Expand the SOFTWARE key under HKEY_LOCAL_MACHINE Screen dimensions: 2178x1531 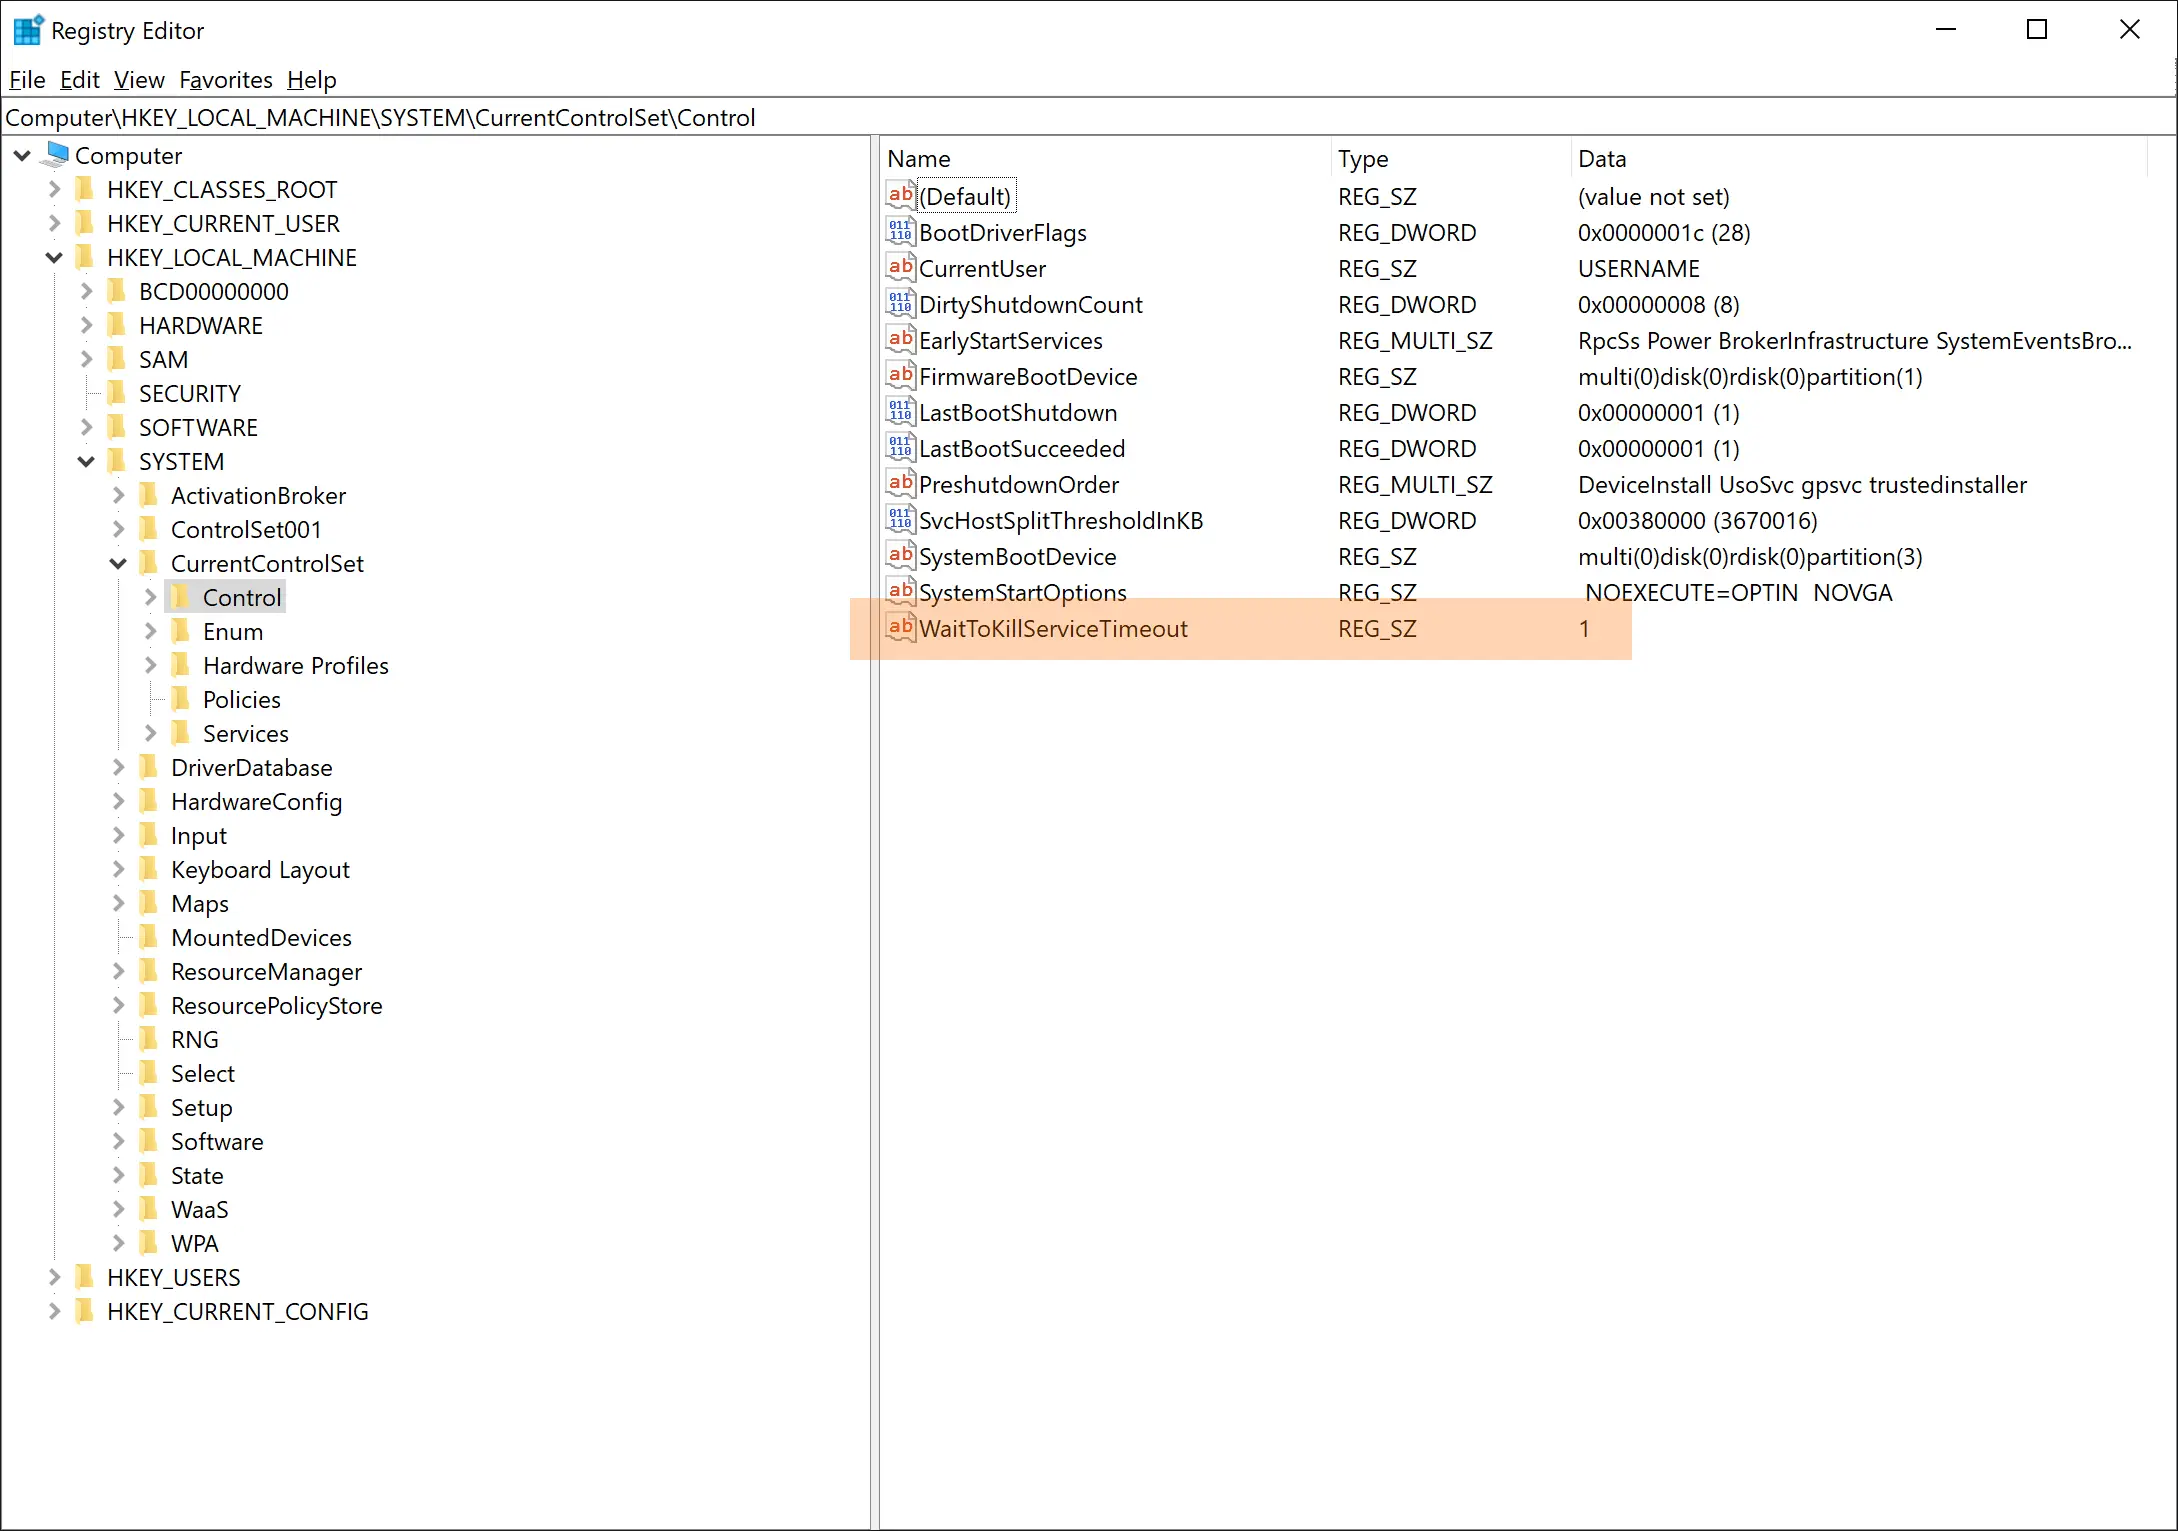[86, 427]
